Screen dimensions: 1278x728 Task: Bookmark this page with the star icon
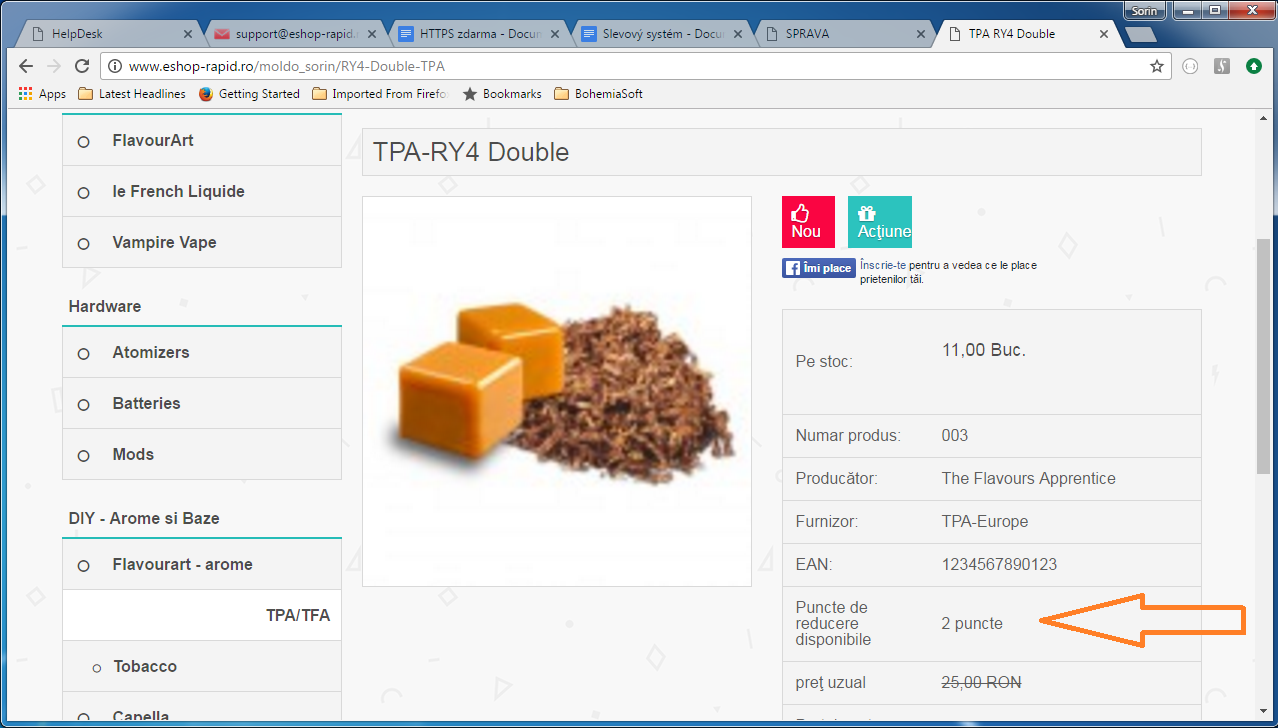pos(1157,66)
